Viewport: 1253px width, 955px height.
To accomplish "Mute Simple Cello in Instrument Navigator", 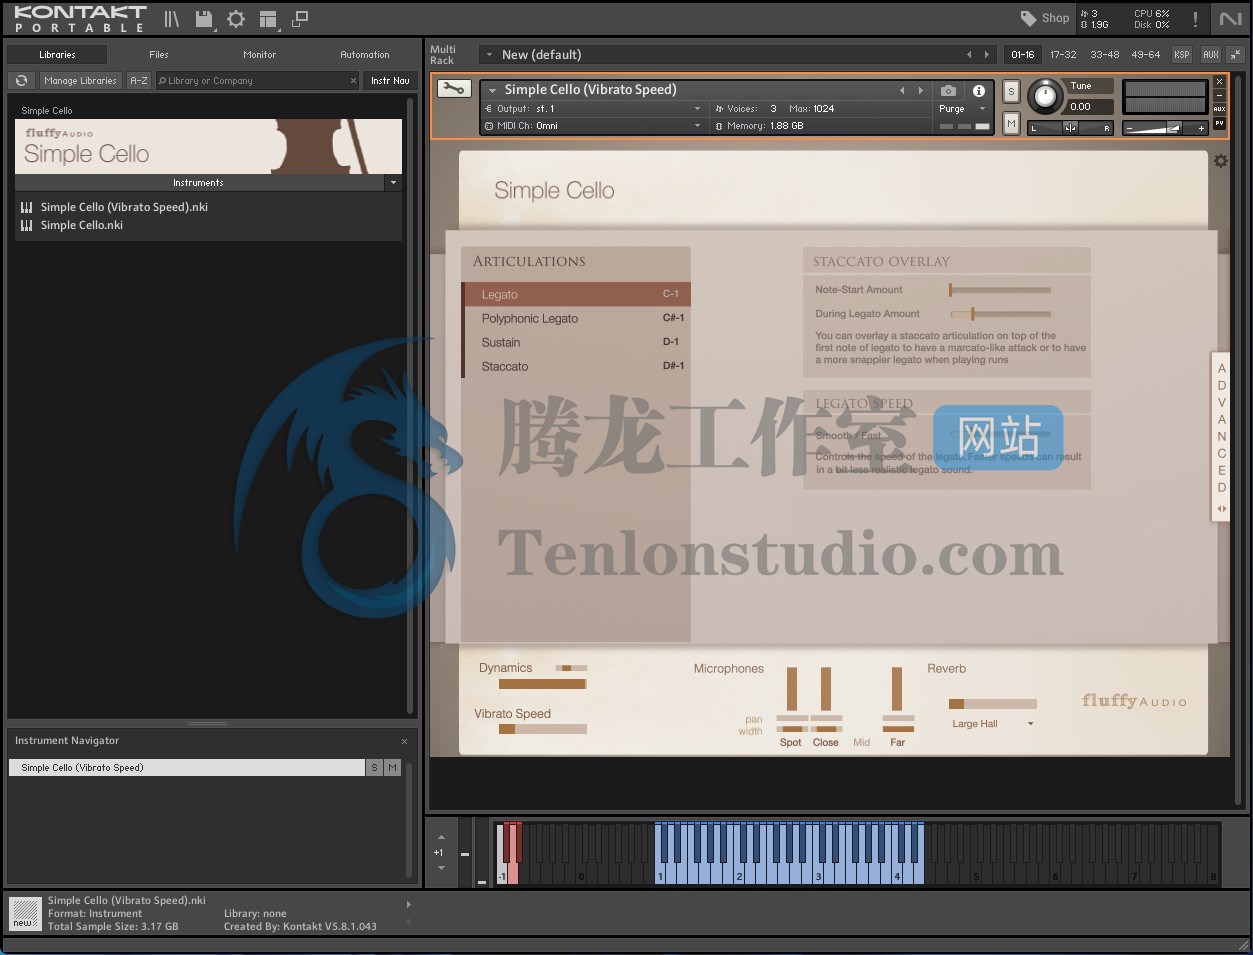I will 392,768.
